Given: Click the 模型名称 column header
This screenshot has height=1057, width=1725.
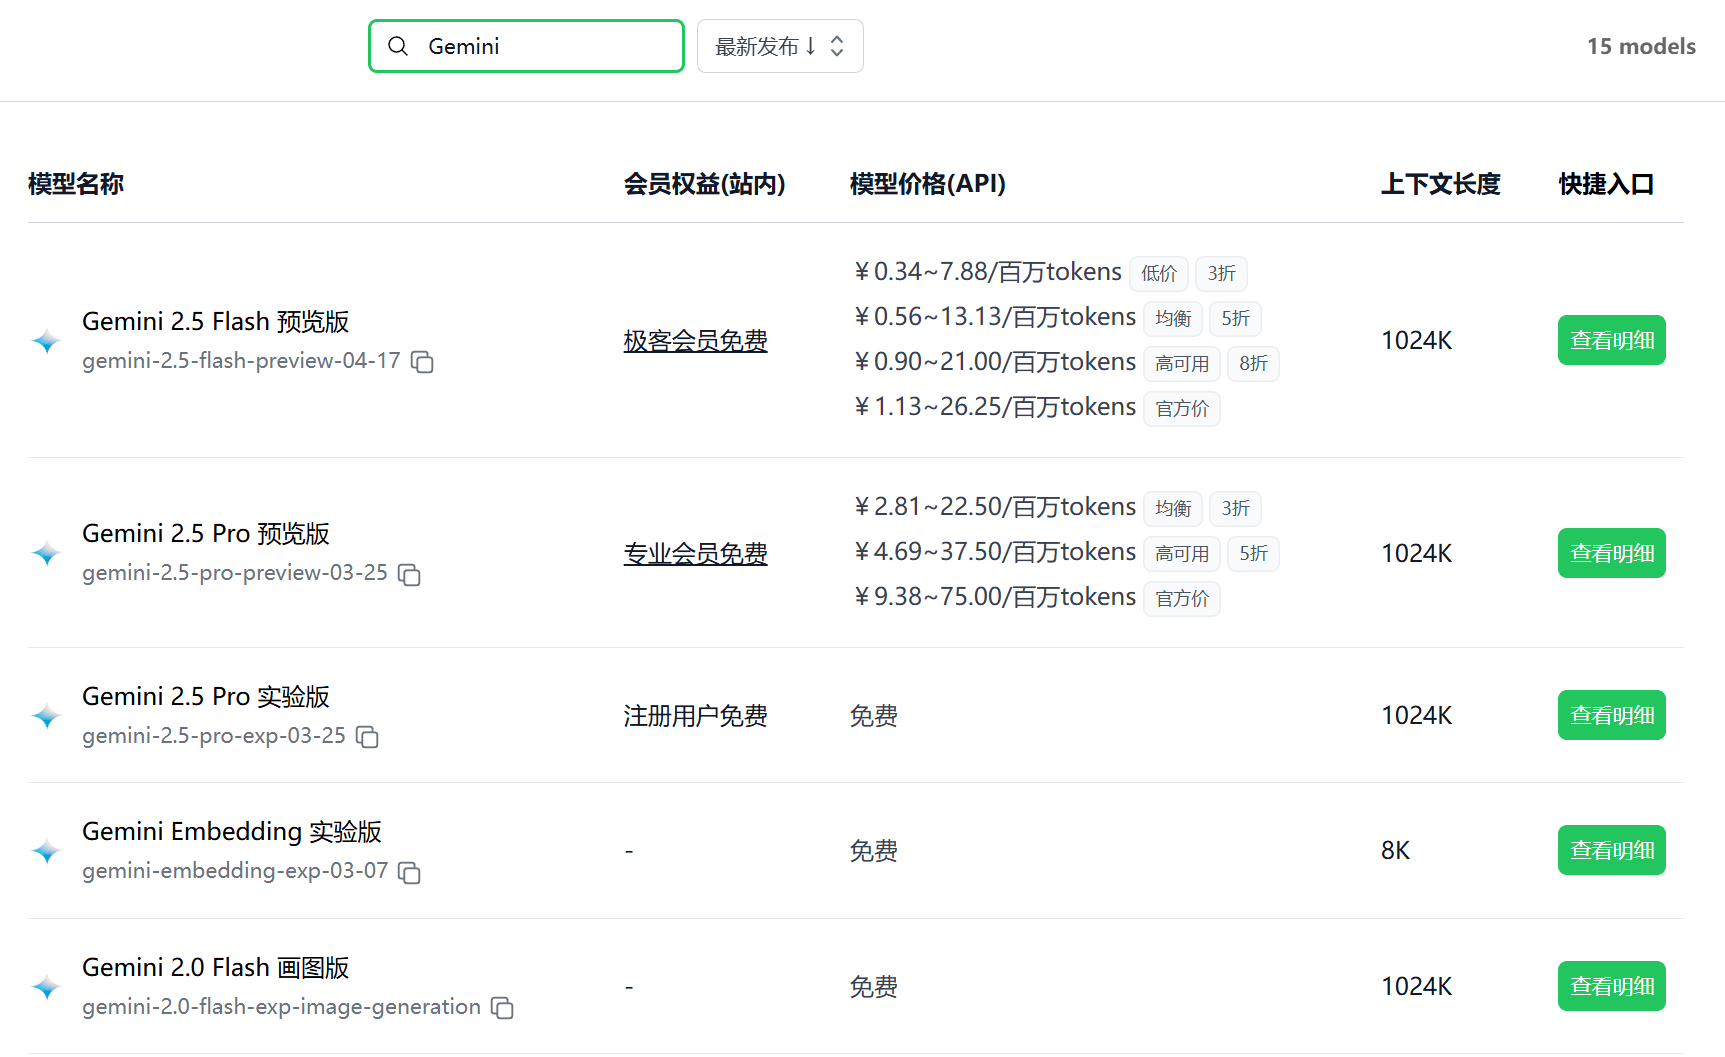Looking at the screenshot, I should point(76,184).
